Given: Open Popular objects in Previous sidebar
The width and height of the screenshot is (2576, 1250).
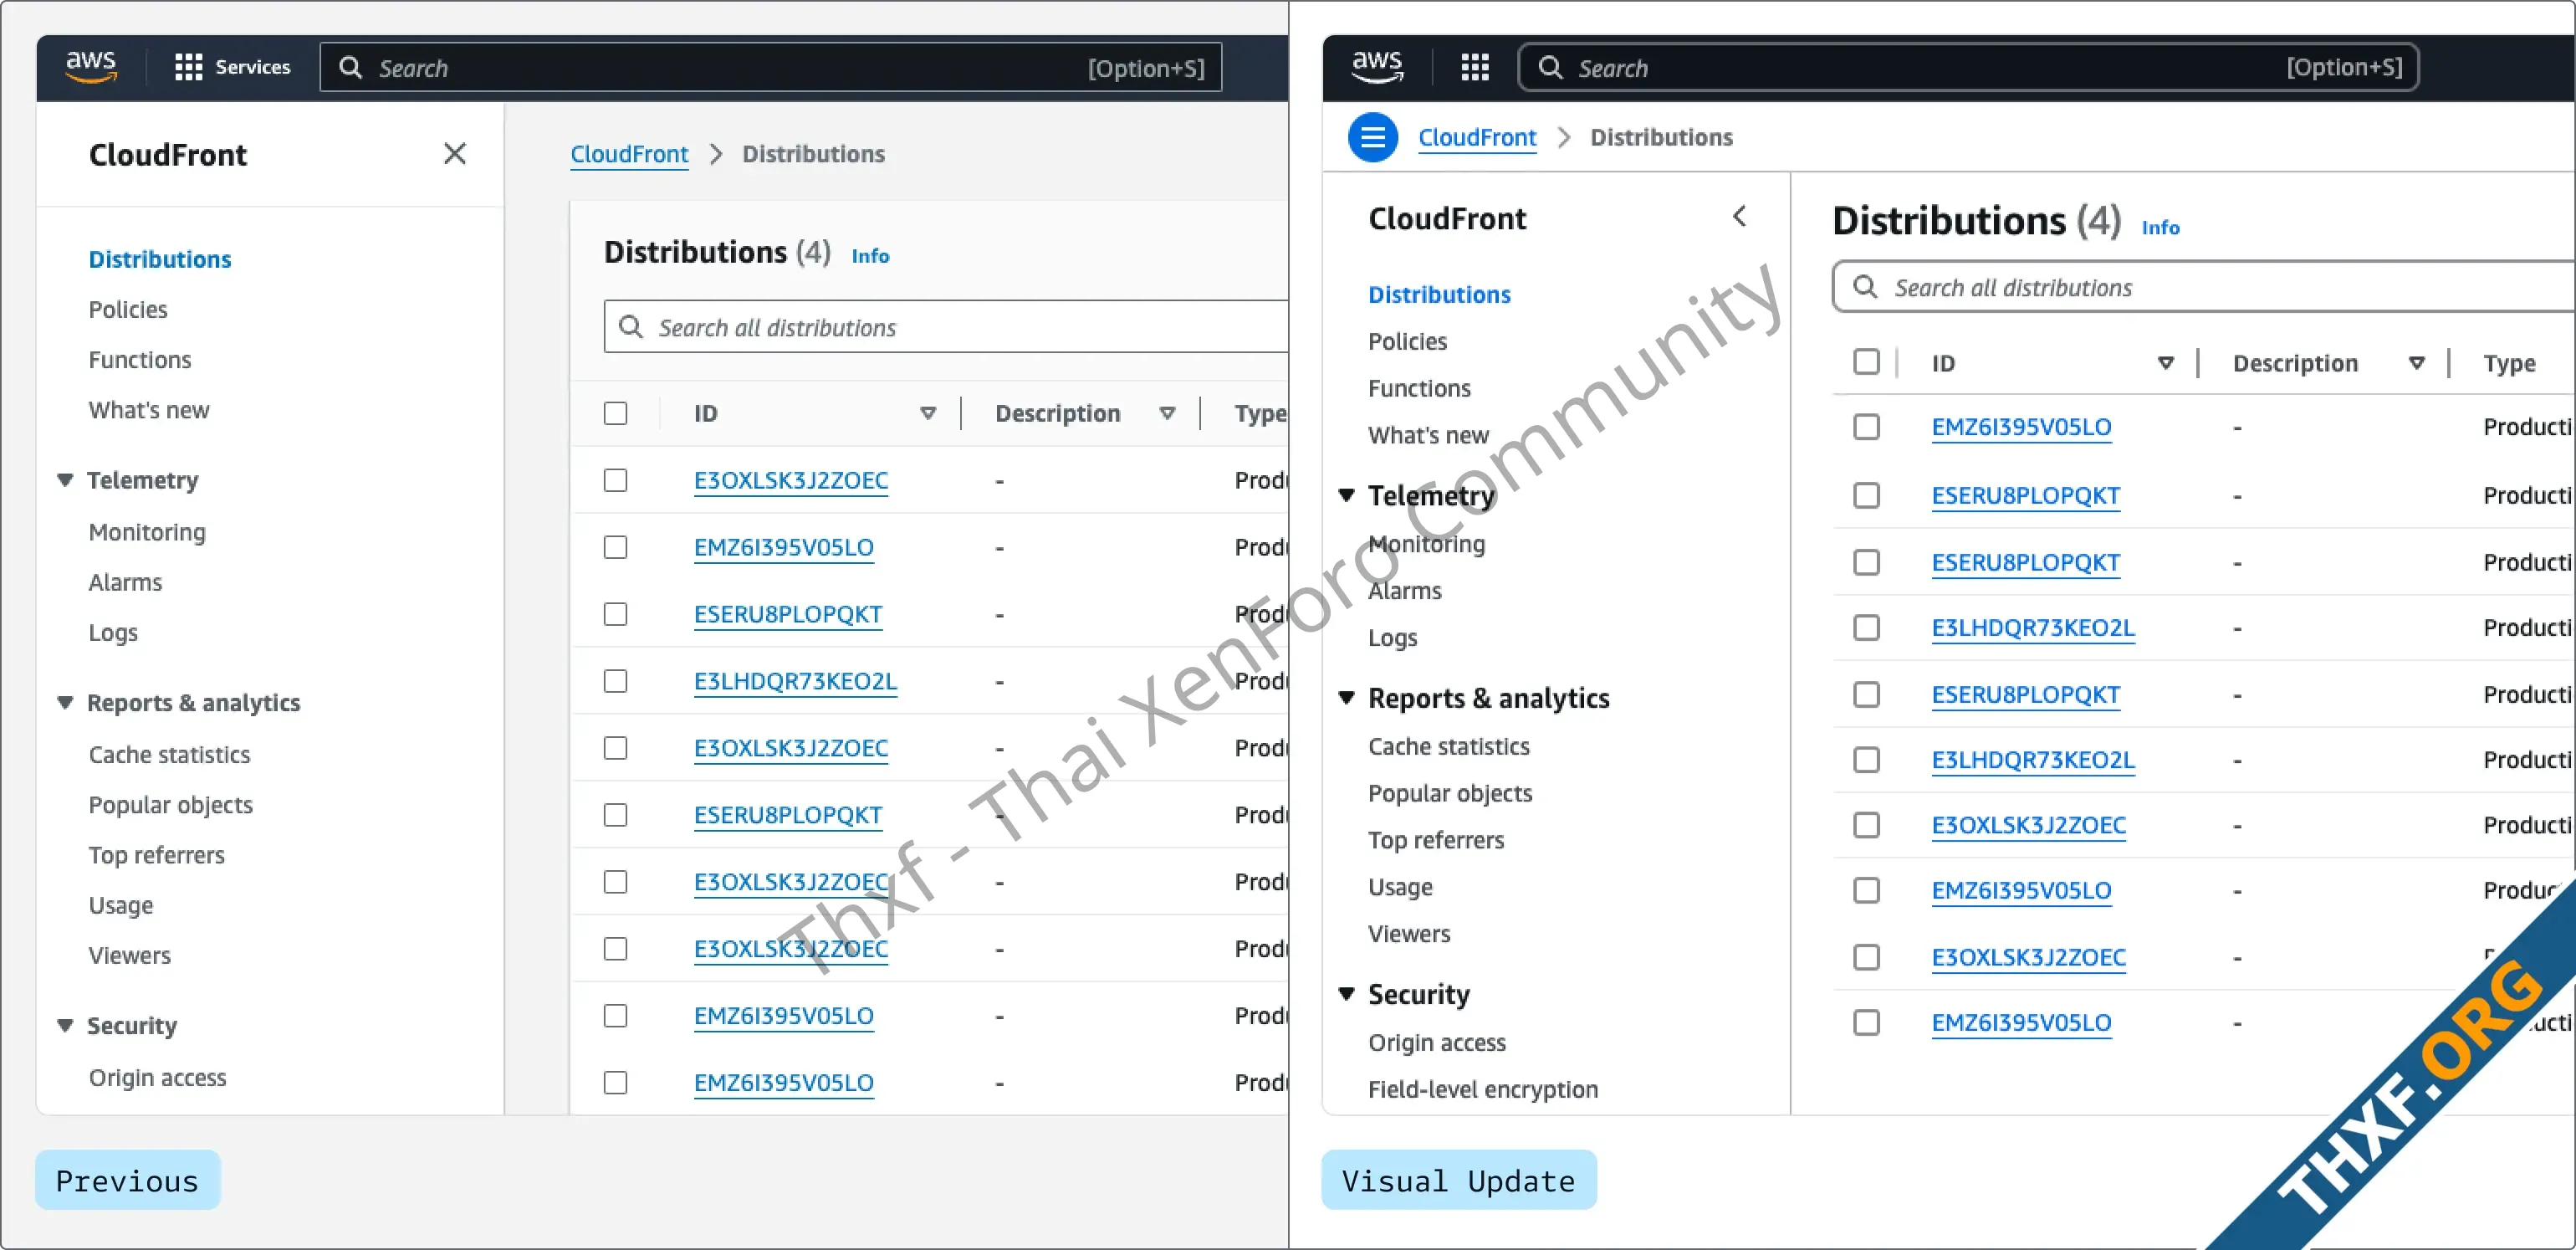Looking at the screenshot, I should [x=171, y=805].
